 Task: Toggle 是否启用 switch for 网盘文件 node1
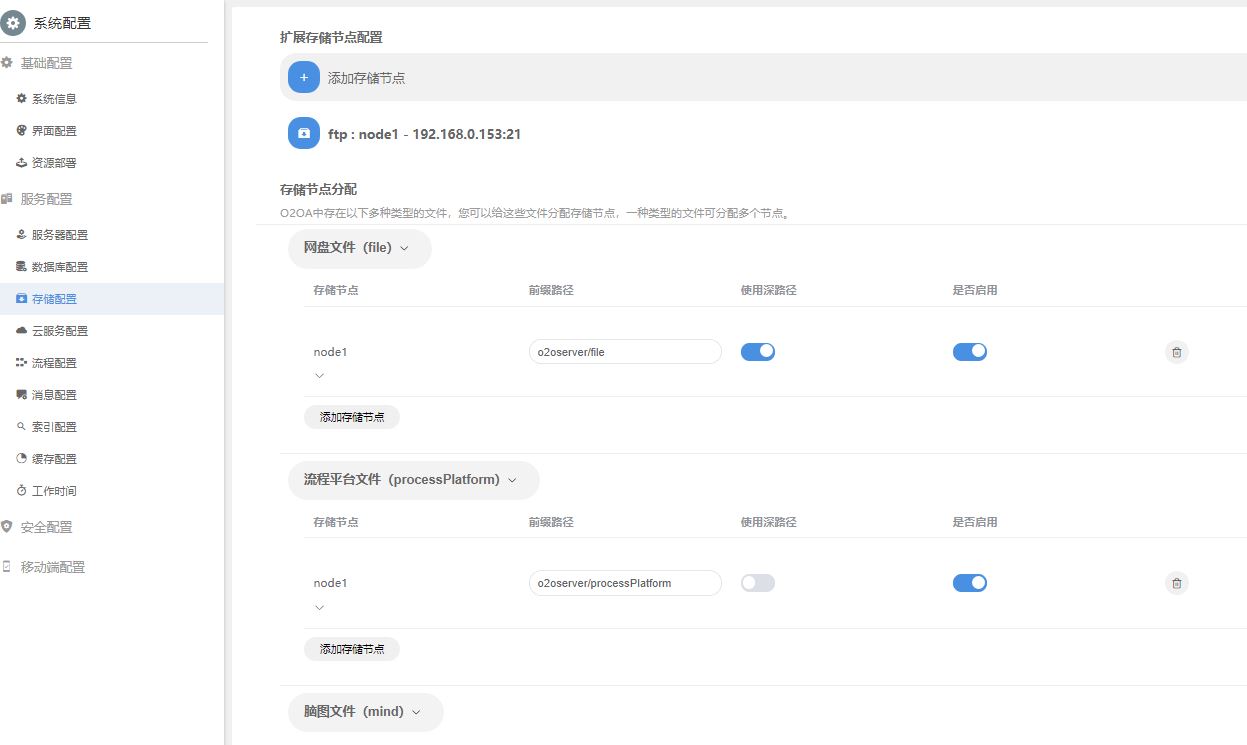click(970, 352)
